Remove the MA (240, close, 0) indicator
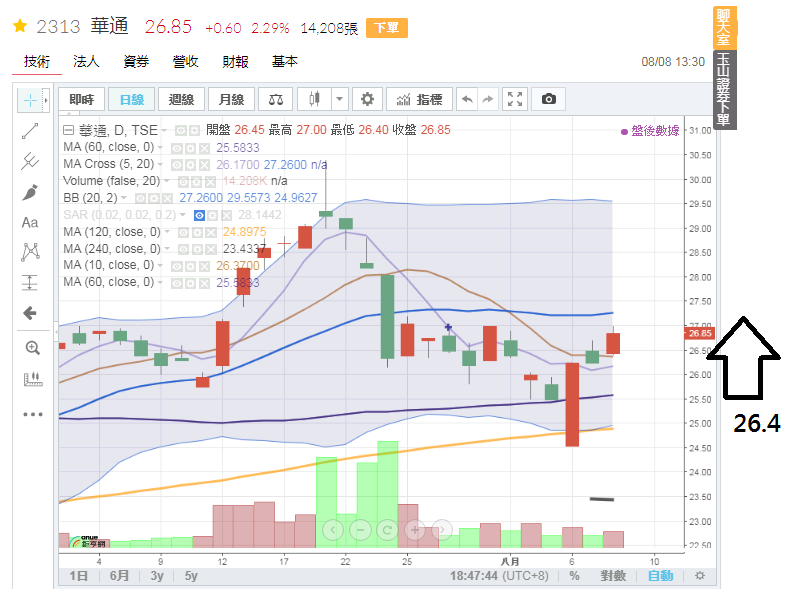789x600 pixels. pyautogui.click(x=210, y=249)
